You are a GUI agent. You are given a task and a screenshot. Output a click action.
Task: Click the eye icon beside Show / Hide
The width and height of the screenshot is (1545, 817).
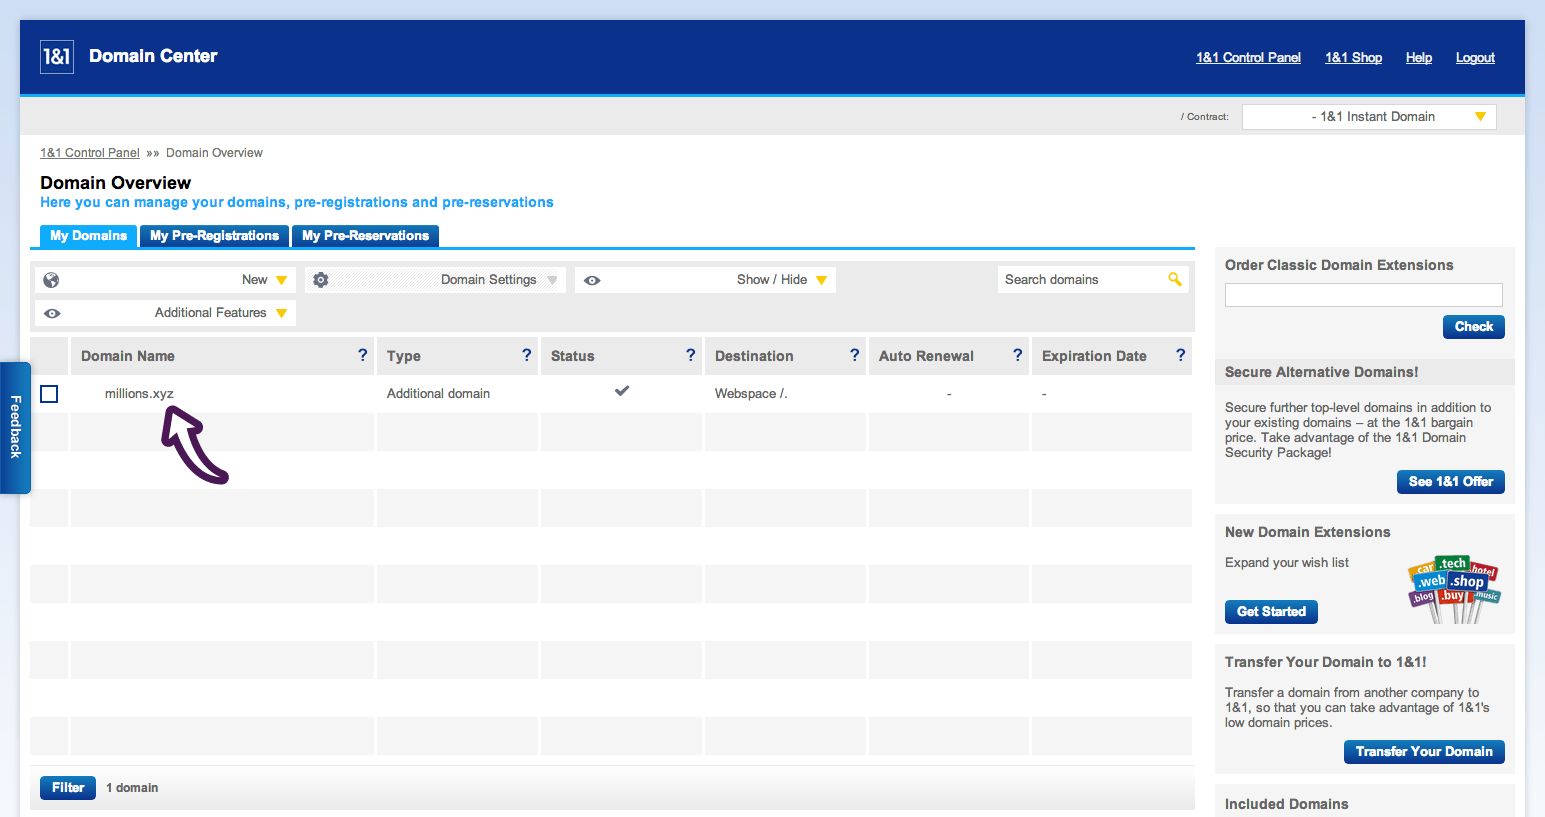592,280
